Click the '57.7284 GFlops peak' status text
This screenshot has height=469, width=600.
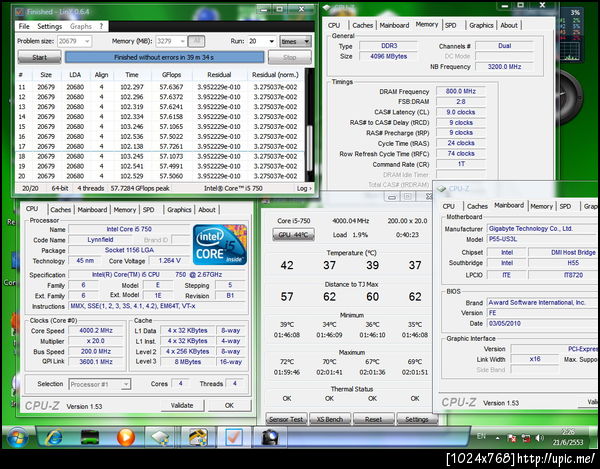point(140,188)
